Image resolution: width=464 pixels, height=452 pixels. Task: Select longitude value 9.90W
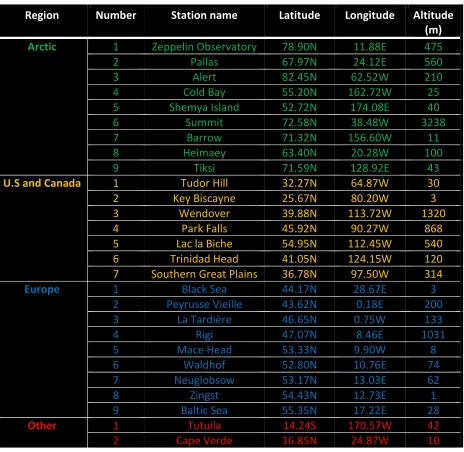tap(370, 350)
